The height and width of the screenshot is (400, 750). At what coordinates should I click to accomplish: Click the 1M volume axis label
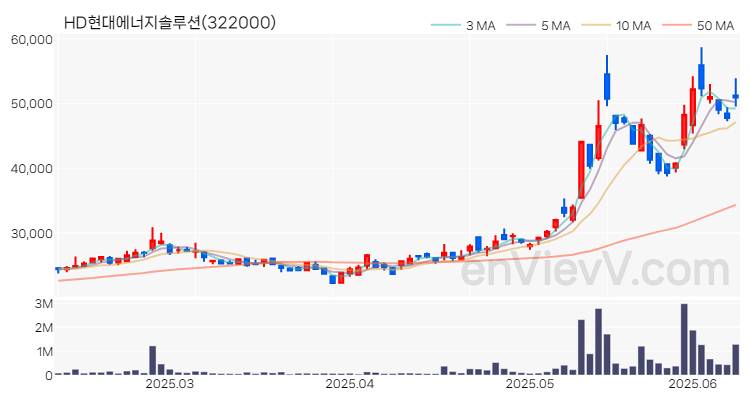click(44, 352)
